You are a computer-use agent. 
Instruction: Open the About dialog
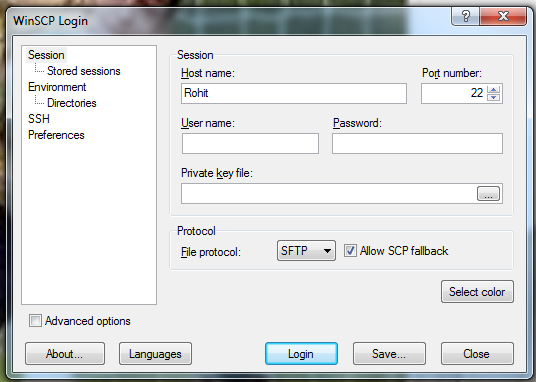pos(65,354)
